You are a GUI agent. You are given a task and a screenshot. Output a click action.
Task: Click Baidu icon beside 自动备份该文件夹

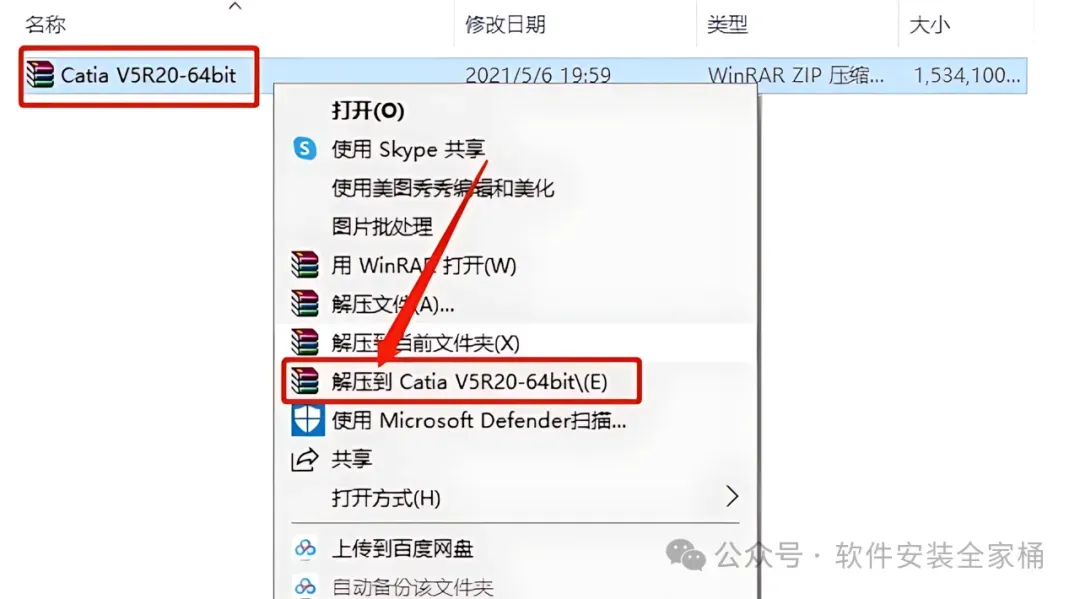tap(305, 587)
